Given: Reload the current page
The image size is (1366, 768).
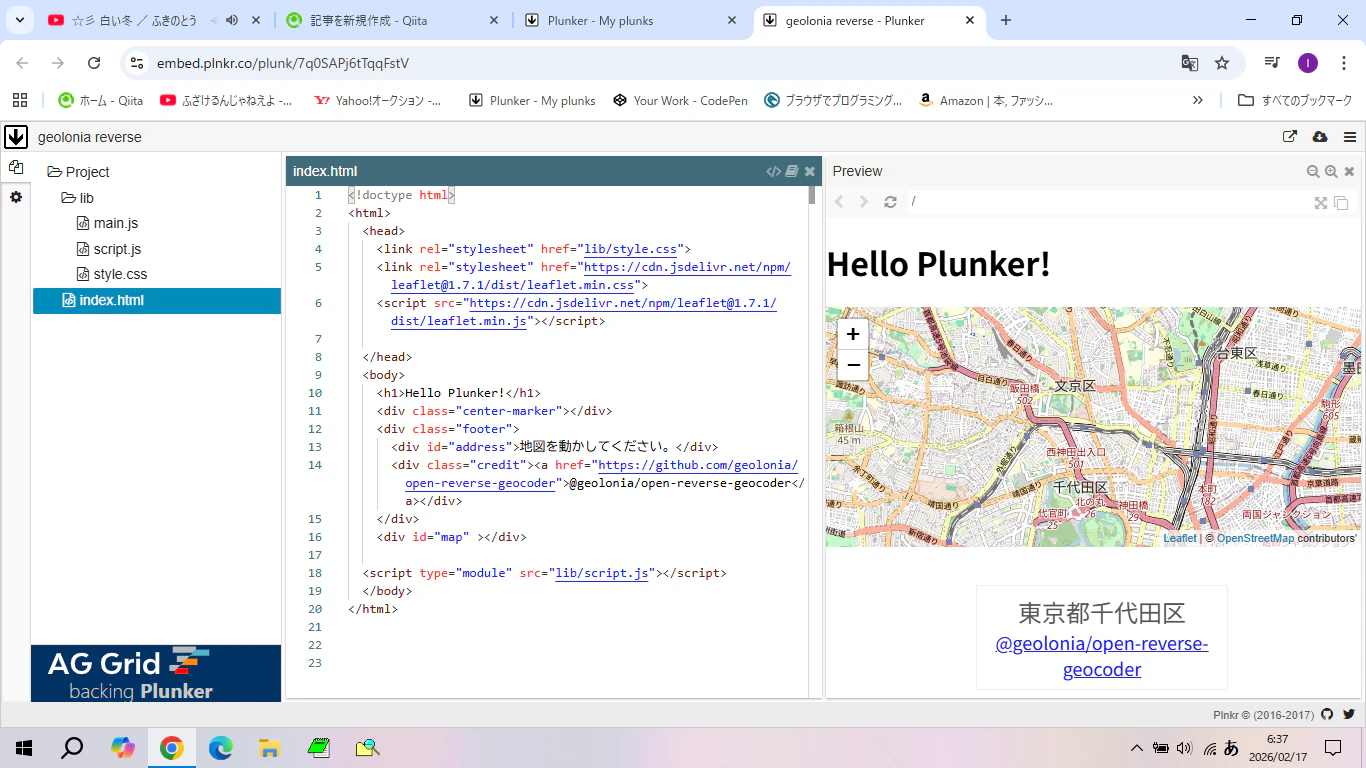Looking at the screenshot, I should [94, 63].
